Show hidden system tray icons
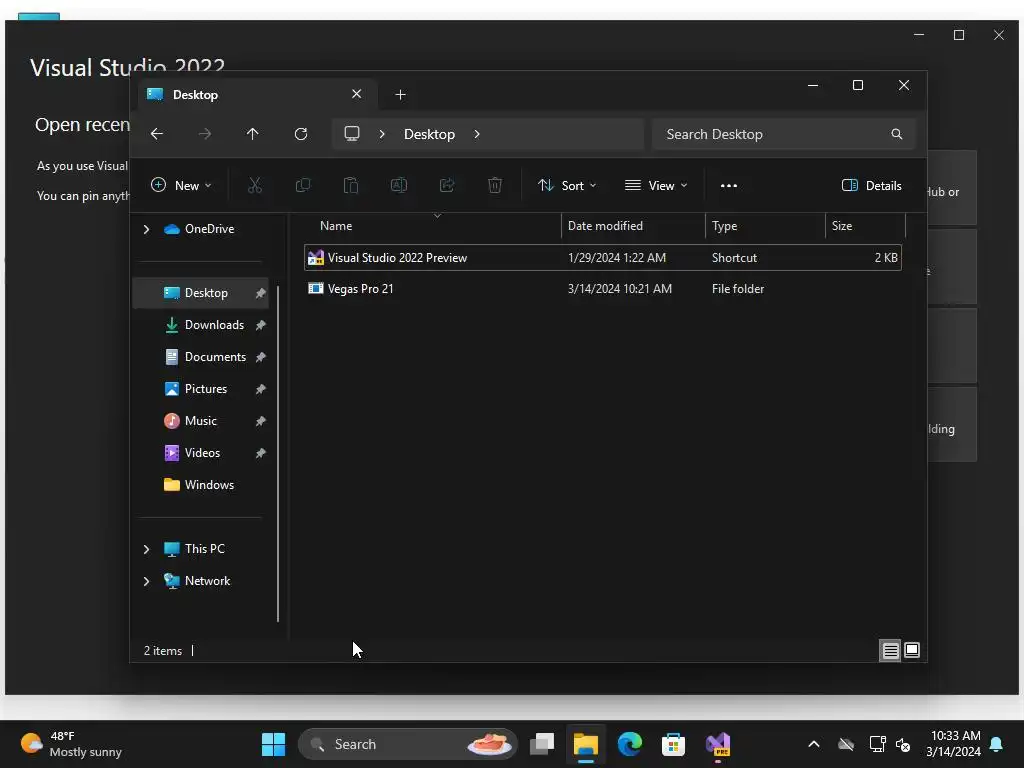The image size is (1024, 768). (x=814, y=744)
